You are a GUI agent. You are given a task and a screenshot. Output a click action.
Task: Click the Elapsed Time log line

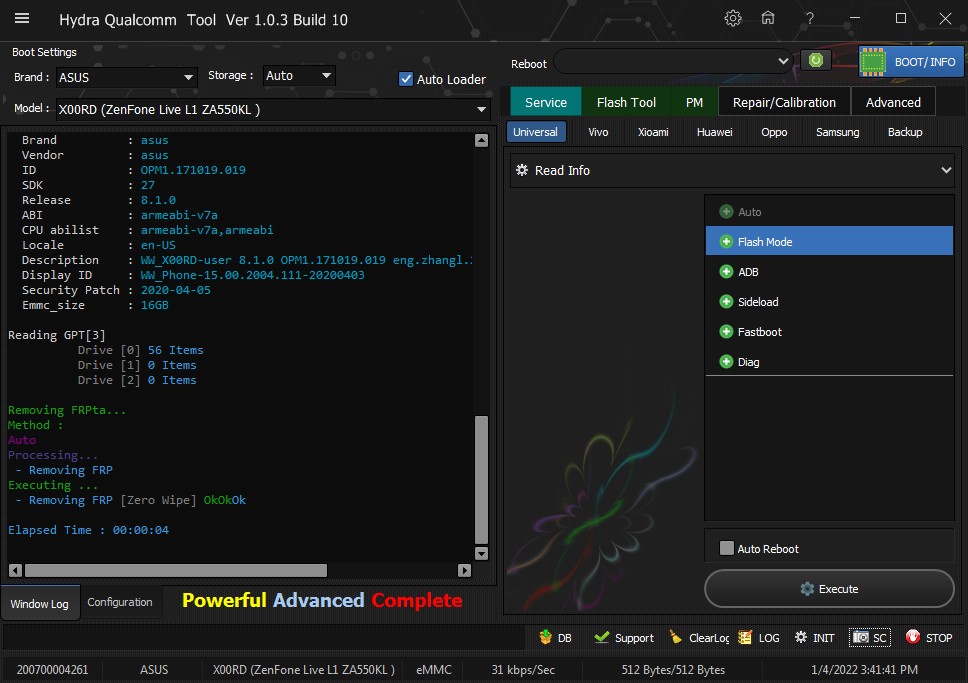[88, 530]
